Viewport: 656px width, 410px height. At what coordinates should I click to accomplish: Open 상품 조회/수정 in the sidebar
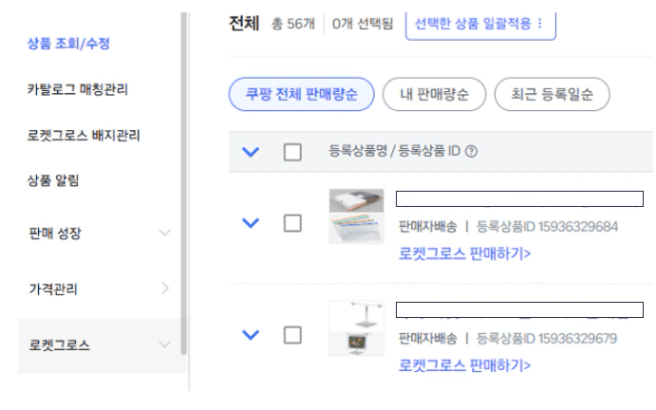(x=66, y=45)
